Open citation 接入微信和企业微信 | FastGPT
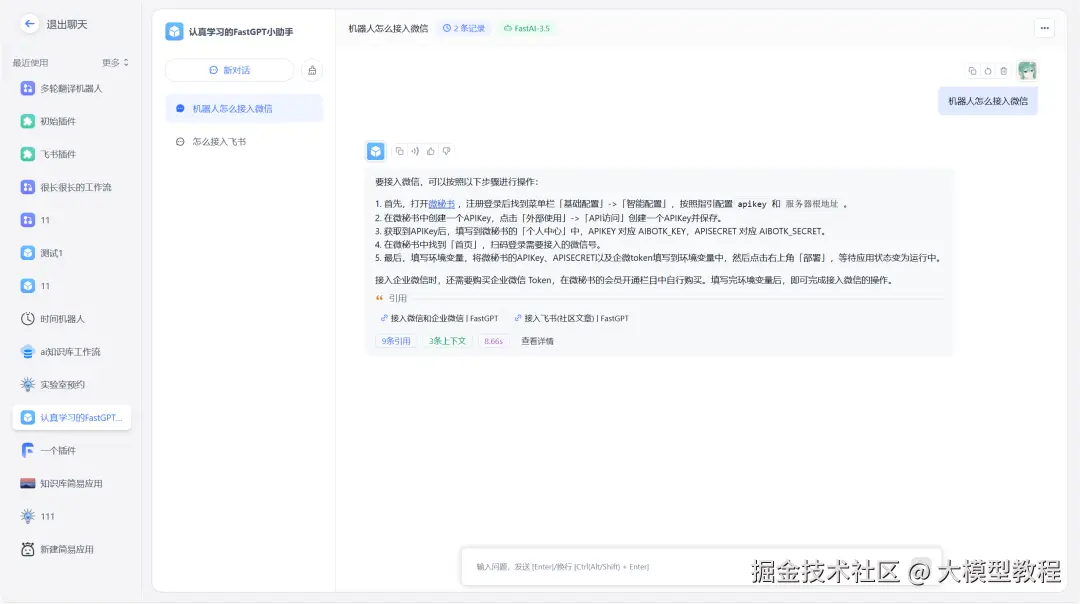1080x604 pixels. (x=439, y=318)
